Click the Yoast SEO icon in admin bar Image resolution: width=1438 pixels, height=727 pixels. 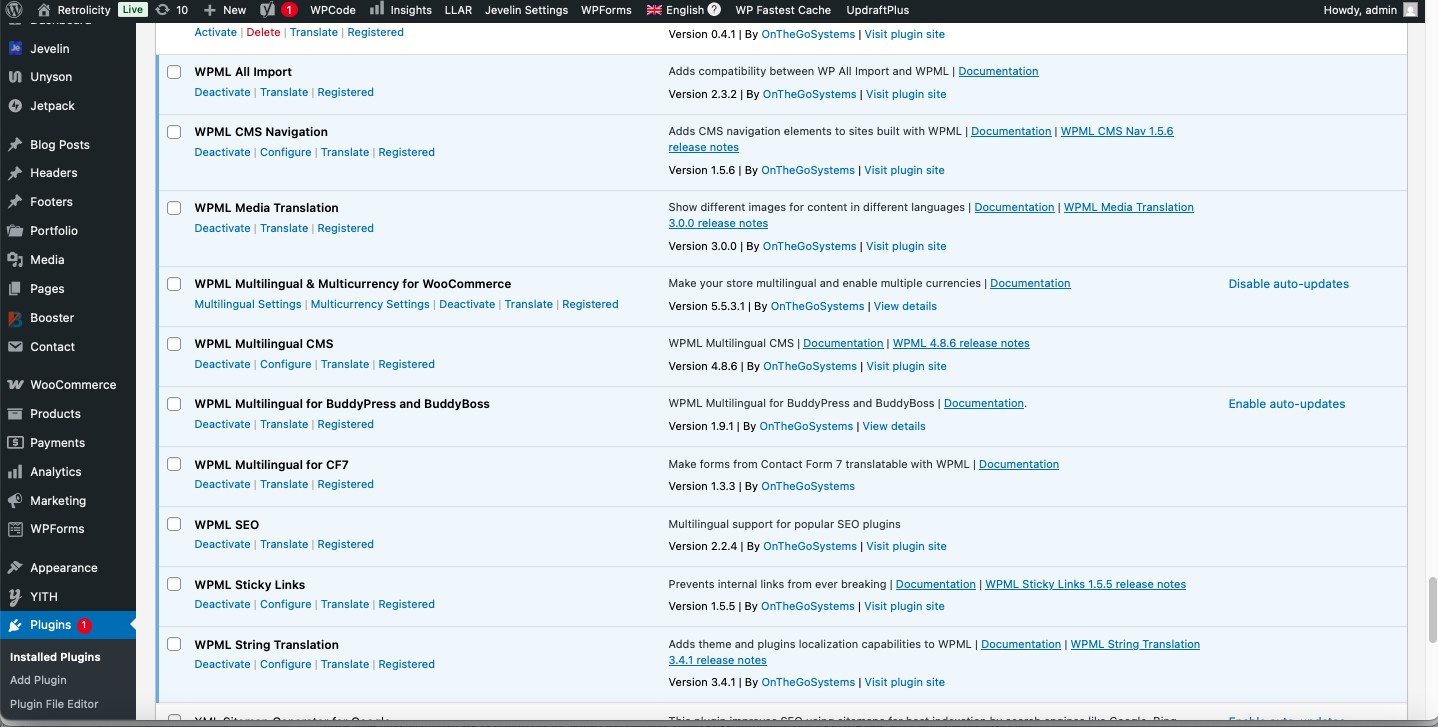(x=268, y=10)
